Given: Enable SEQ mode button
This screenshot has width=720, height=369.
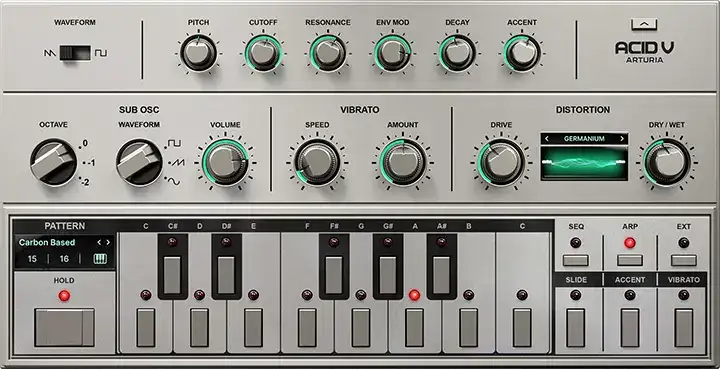Looking at the screenshot, I should pos(576,261).
